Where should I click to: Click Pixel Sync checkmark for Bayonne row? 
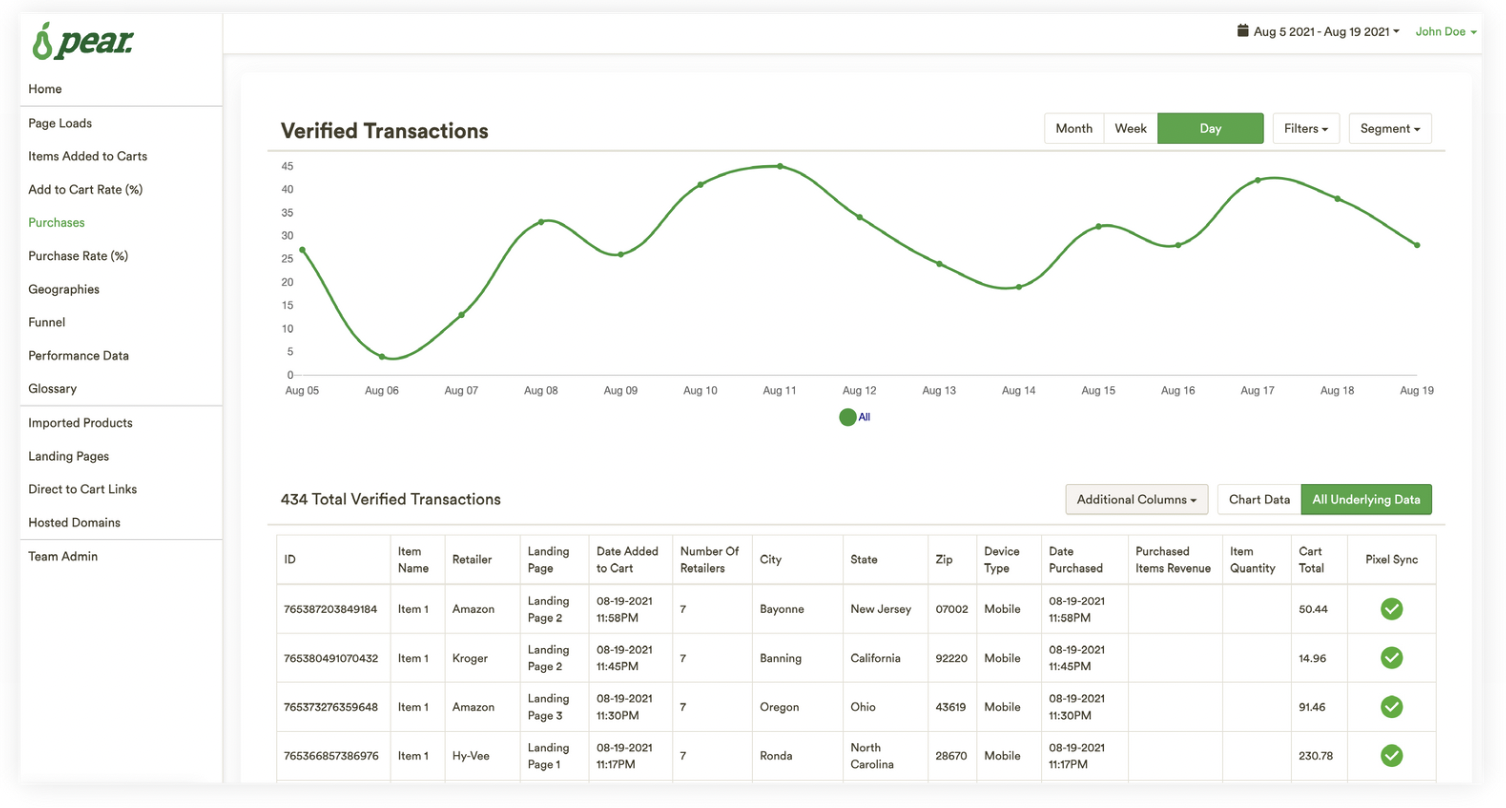point(1391,609)
